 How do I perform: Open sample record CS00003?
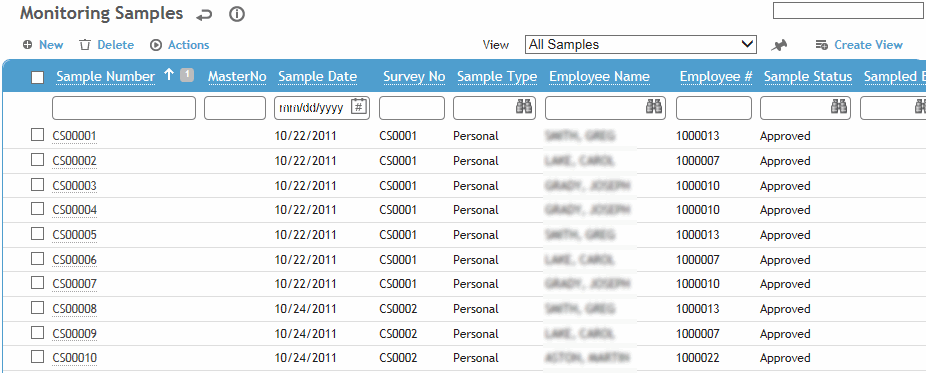click(x=74, y=186)
